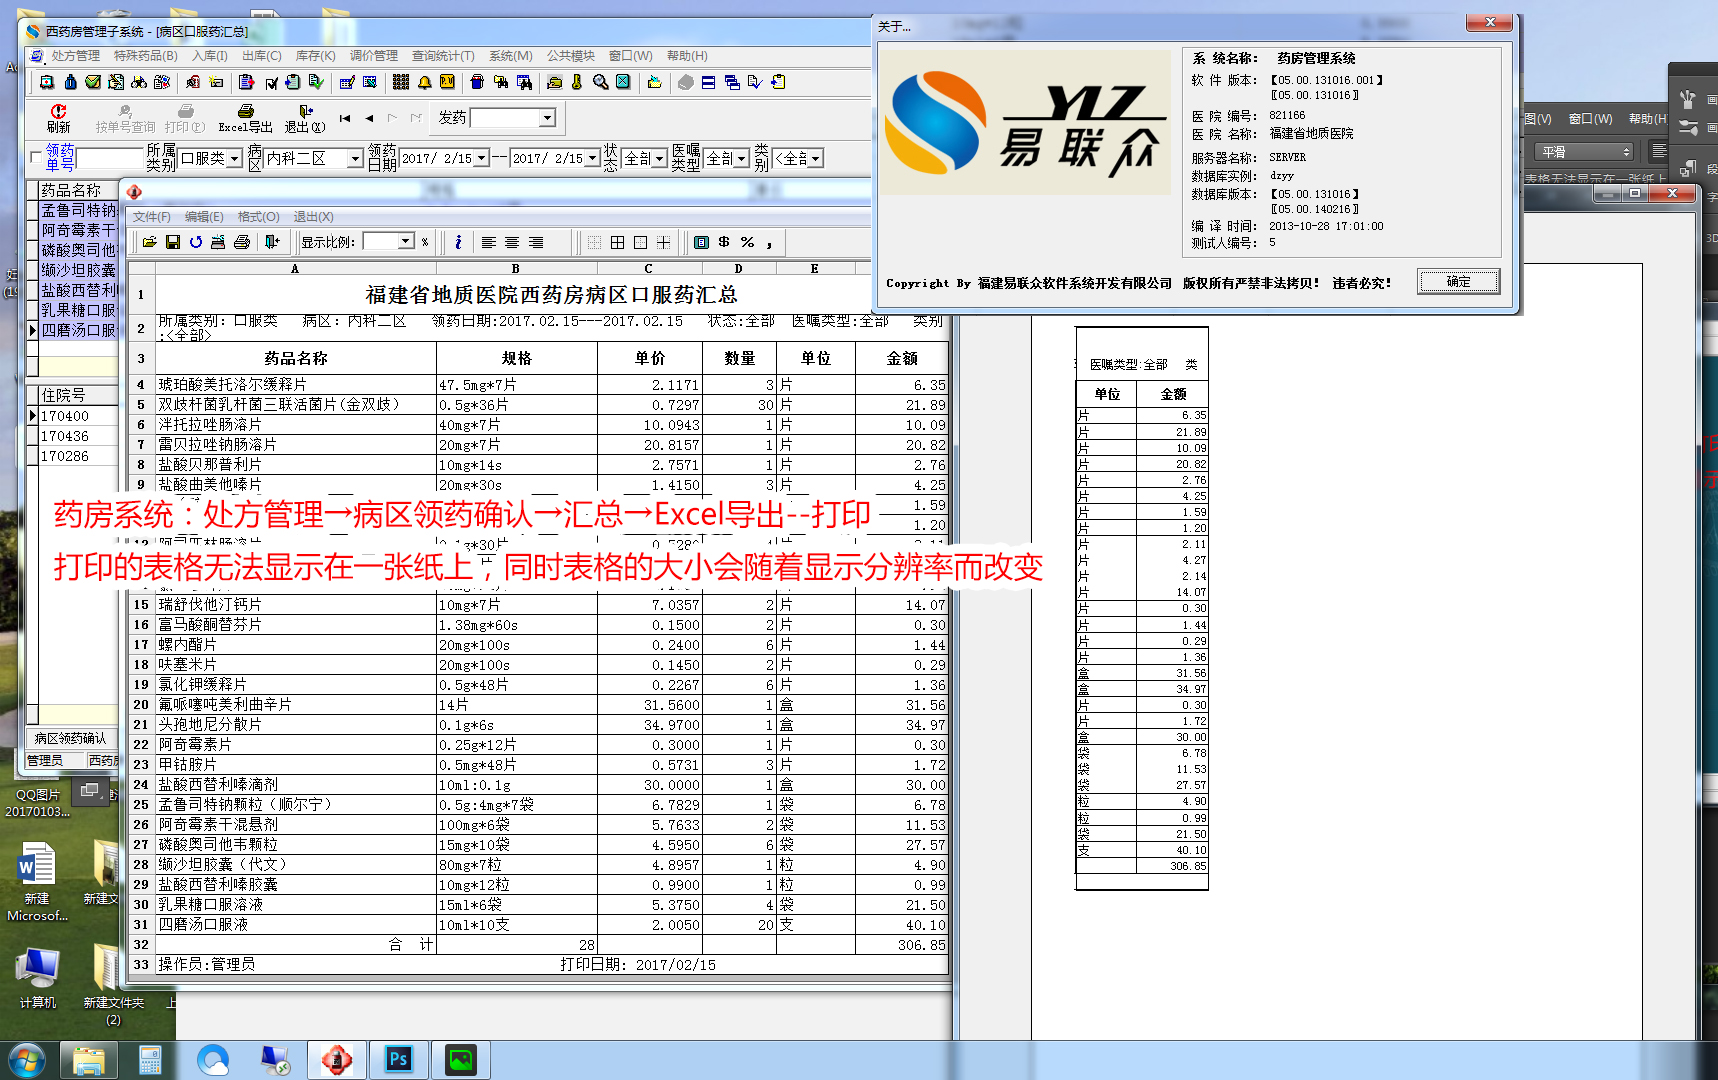
Task: Open the 格式(O) menu in report window
Action: click(x=258, y=217)
